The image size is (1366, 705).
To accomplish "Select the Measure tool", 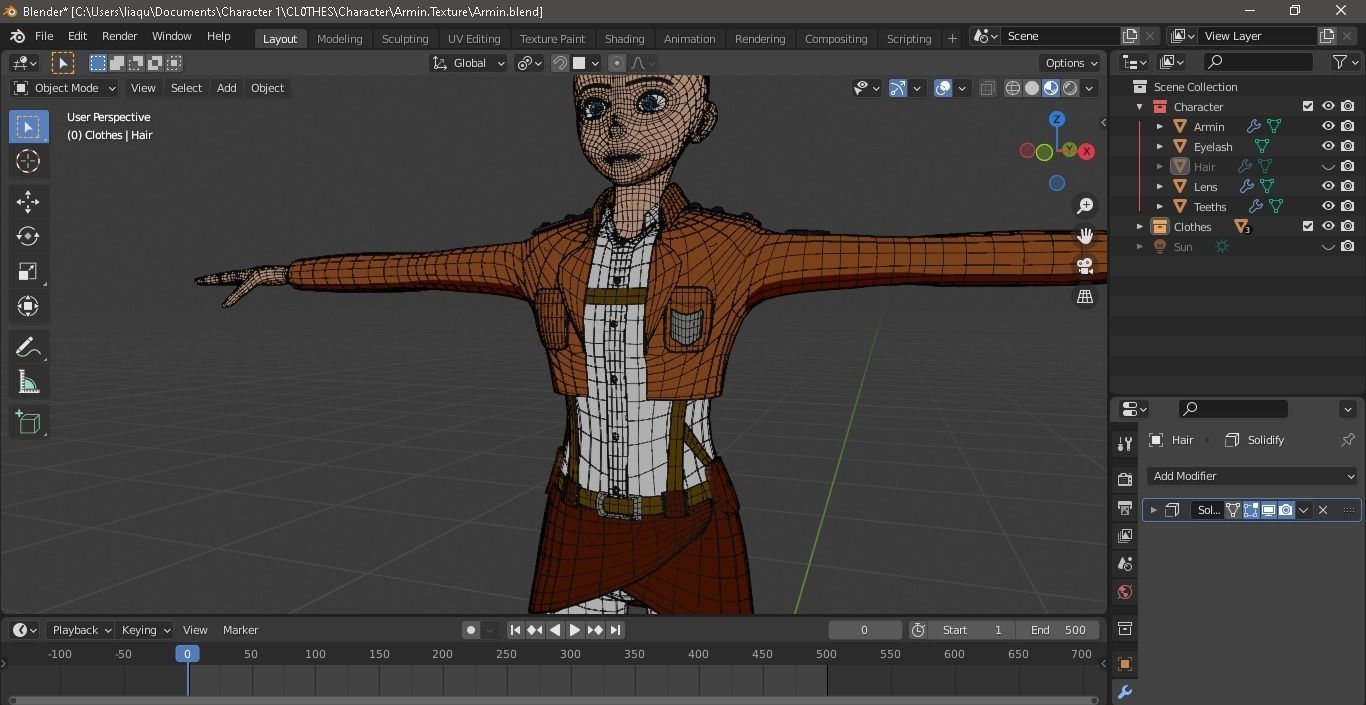I will pos(28,381).
